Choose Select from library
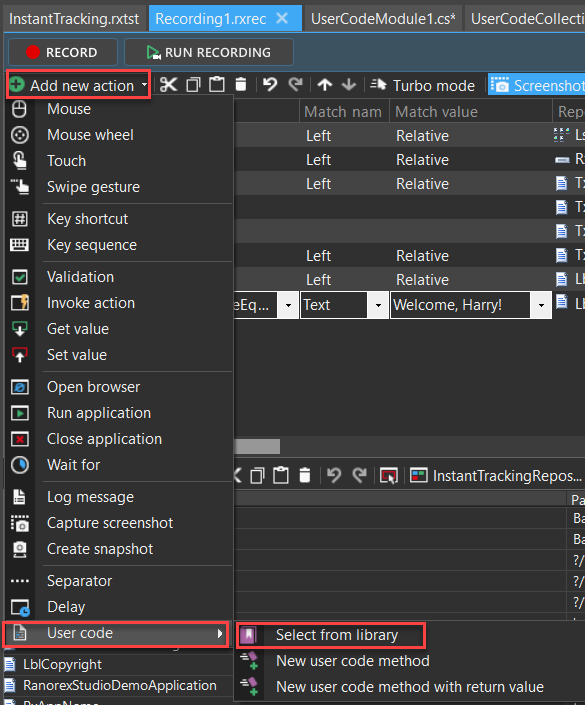Screen dimensions: 585x712 point(331,635)
